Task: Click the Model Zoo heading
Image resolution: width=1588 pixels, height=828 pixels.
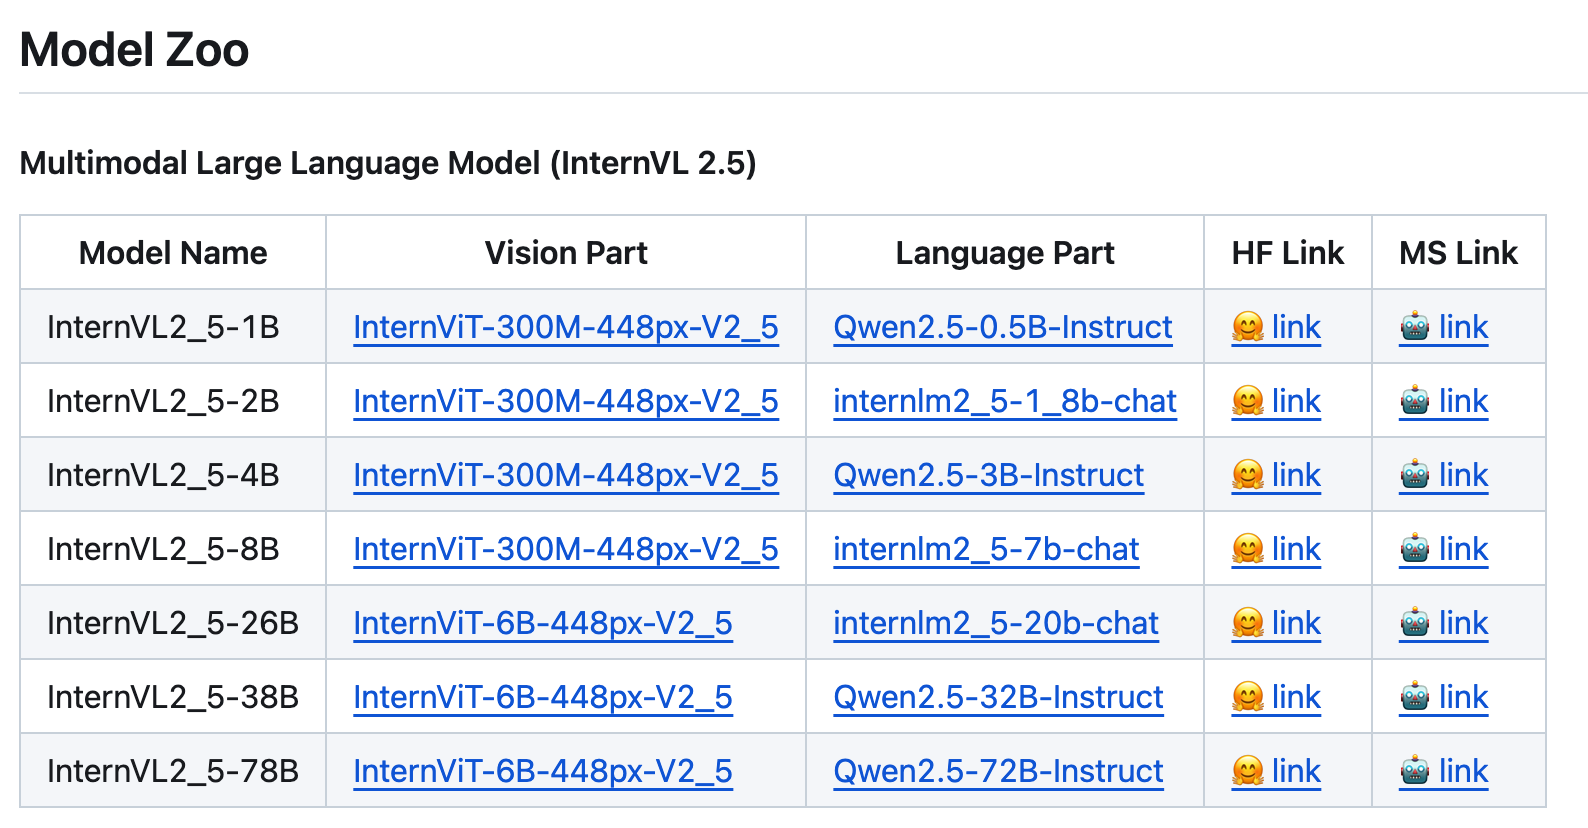Action: [x=134, y=50]
